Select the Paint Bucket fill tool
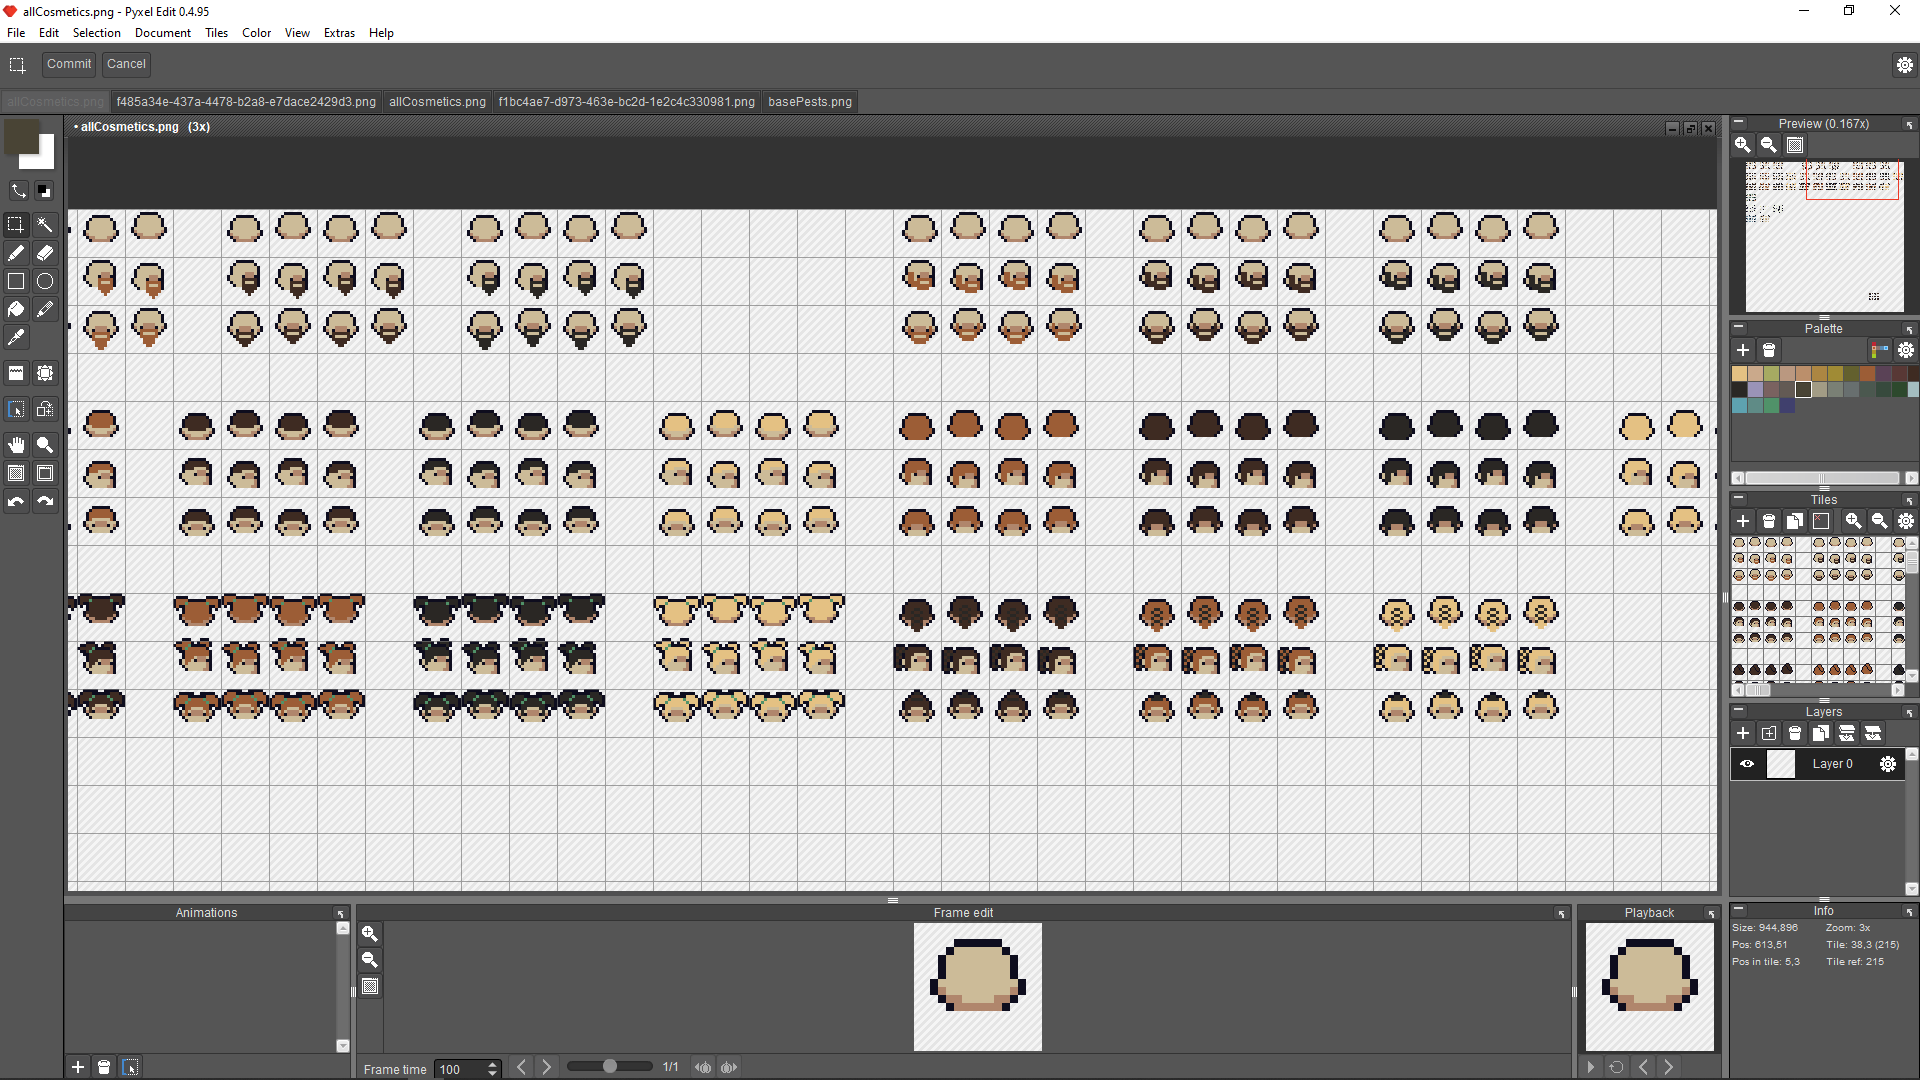 [x=16, y=309]
